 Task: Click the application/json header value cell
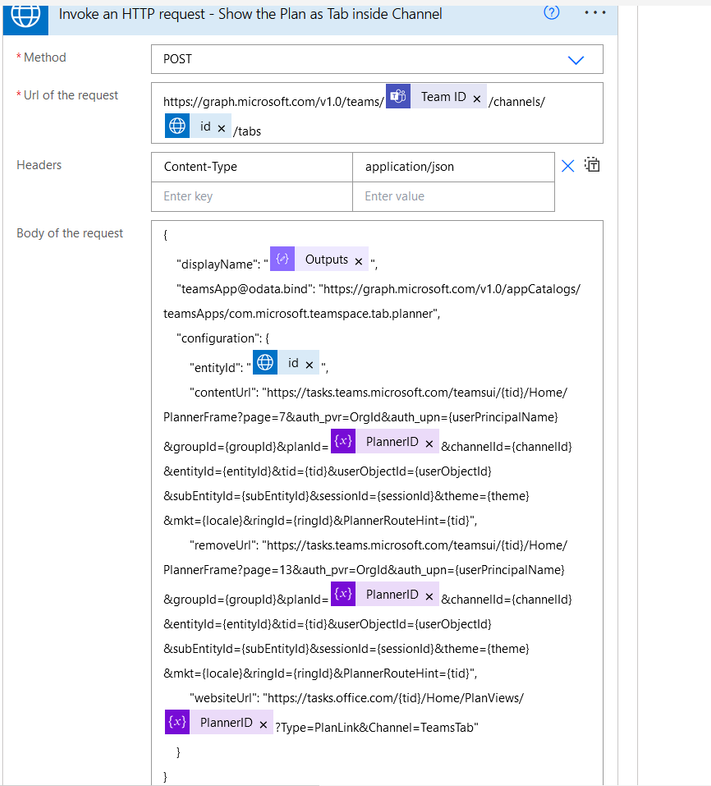(x=453, y=167)
